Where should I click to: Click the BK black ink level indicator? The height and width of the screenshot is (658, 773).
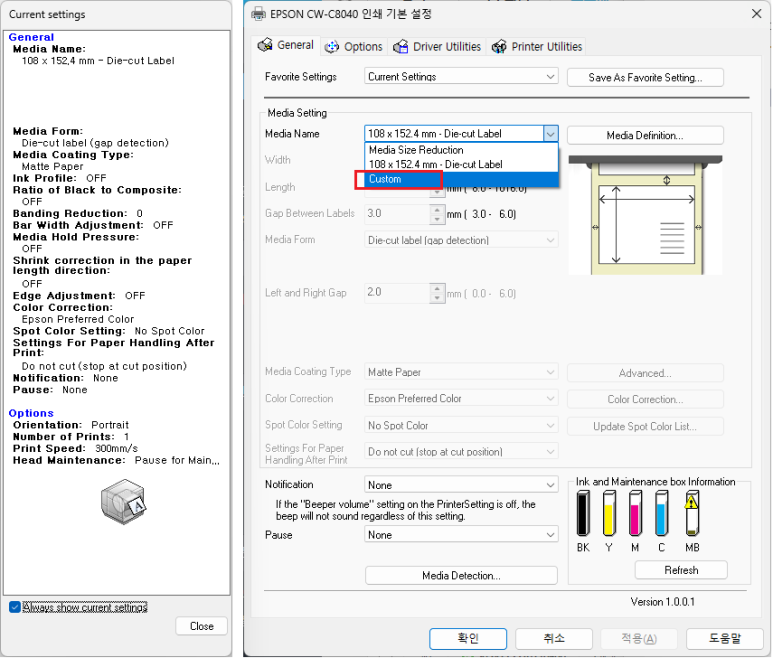(583, 514)
